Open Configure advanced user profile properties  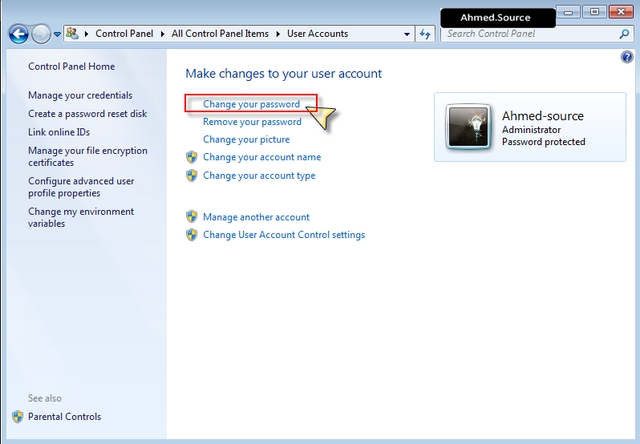click(81, 187)
